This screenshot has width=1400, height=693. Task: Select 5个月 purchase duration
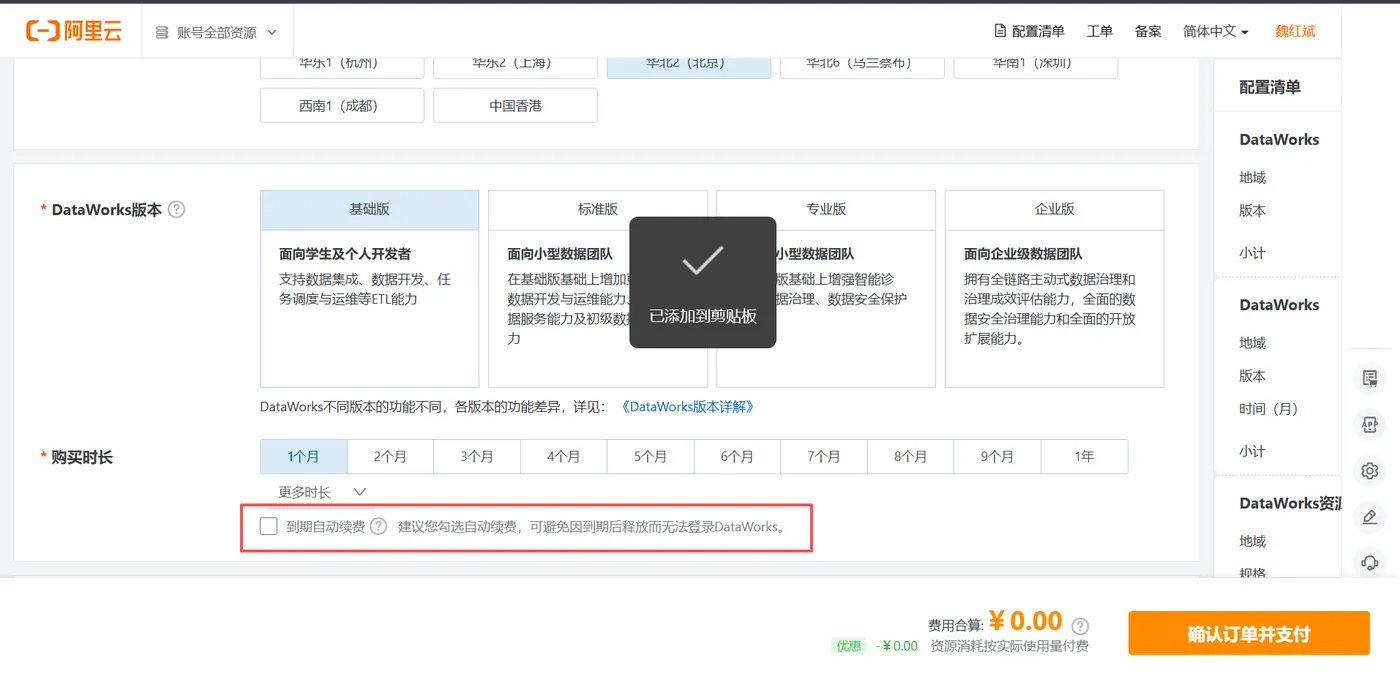651,457
